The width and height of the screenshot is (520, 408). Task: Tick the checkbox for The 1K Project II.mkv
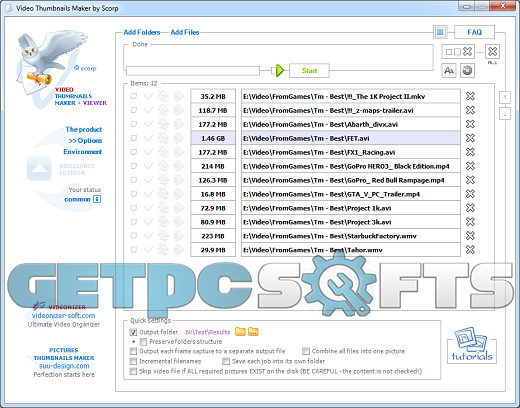(134, 96)
